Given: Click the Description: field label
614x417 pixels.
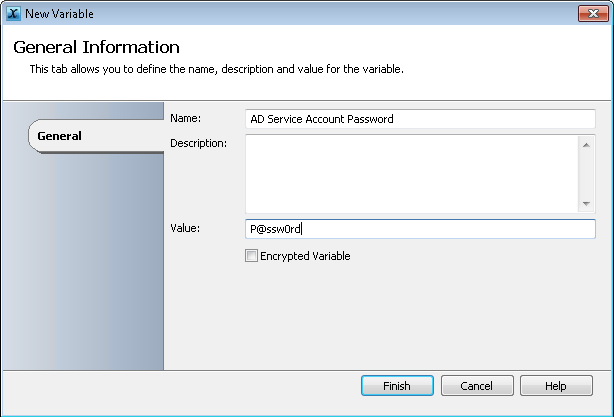Looking at the screenshot, I should point(199,143).
